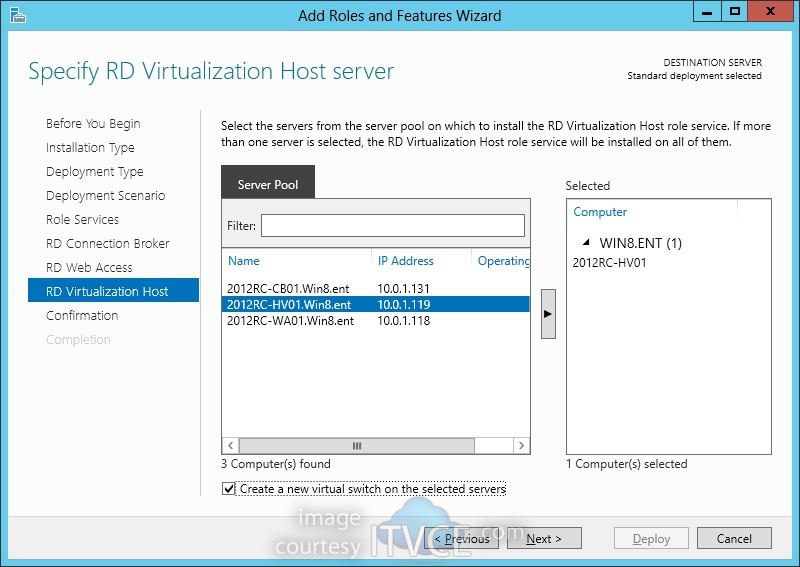
Task: Toggle Create a new virtual switch checkbox
Action: click(x=229, y=488)
